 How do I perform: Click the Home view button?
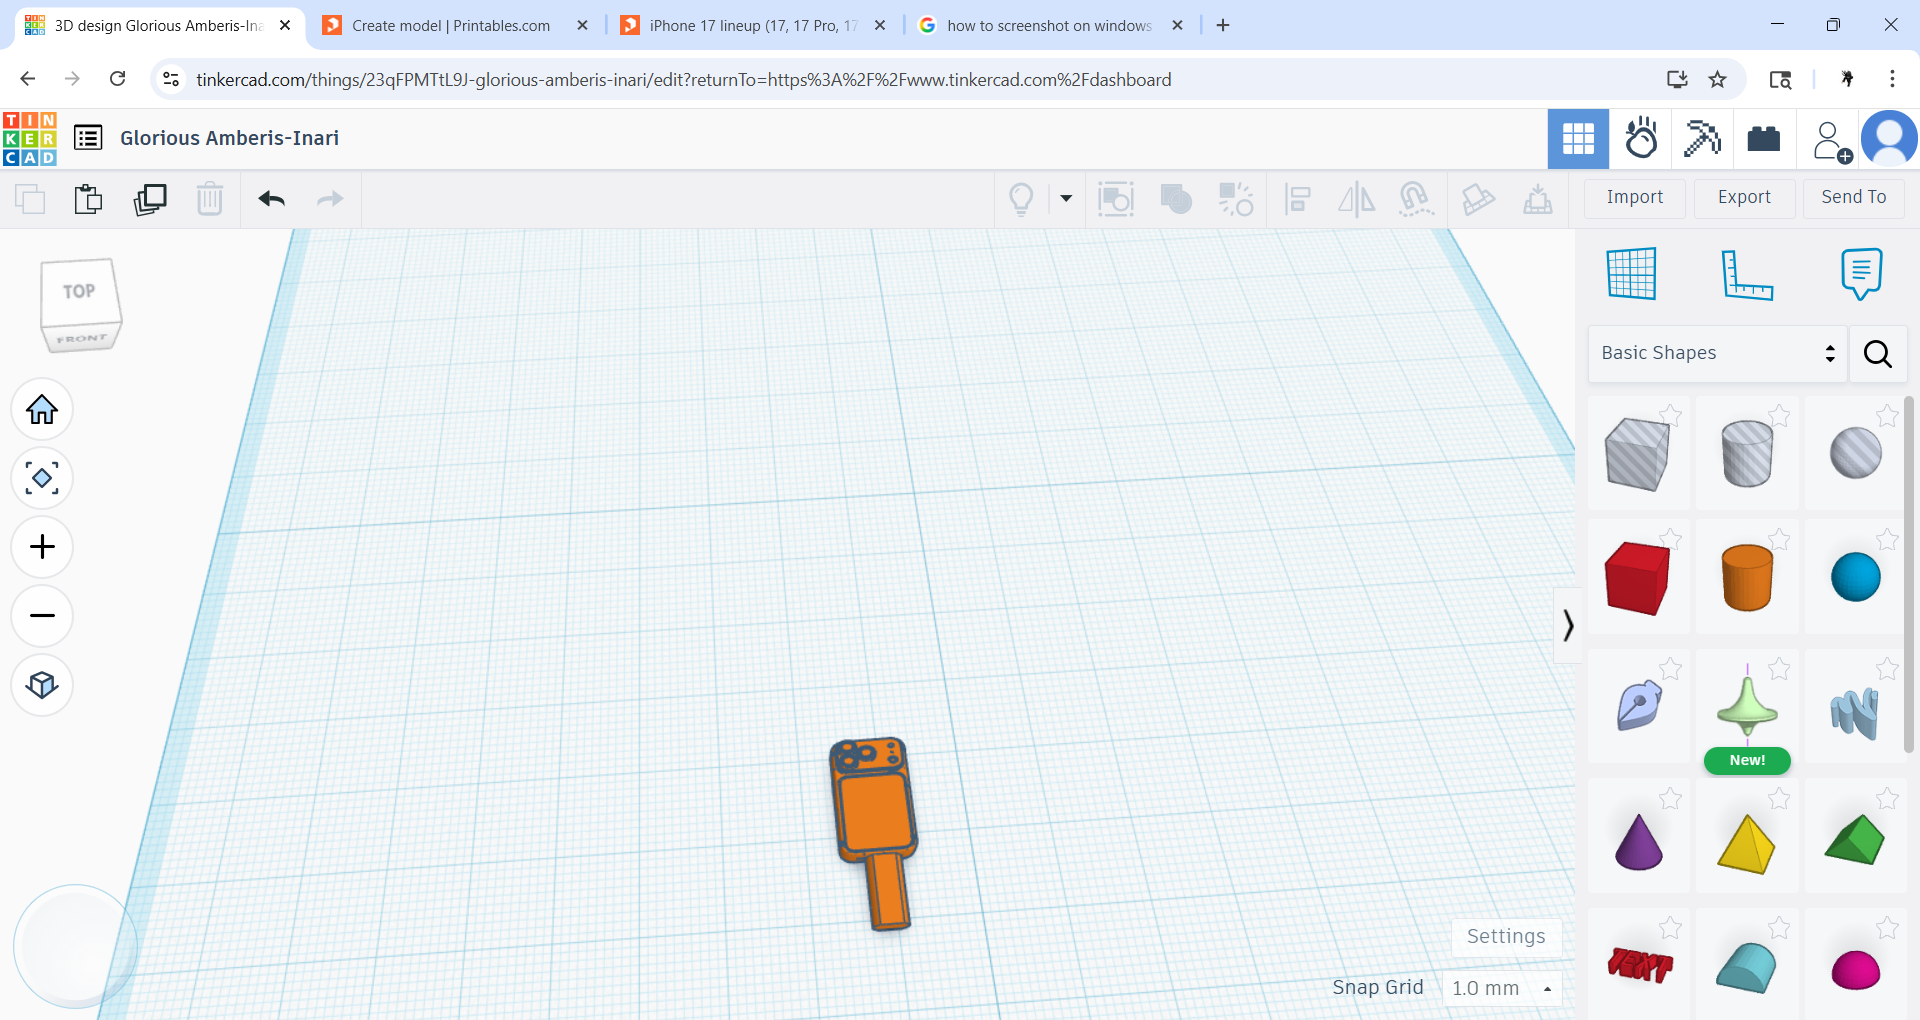click(x=42, y=409)
